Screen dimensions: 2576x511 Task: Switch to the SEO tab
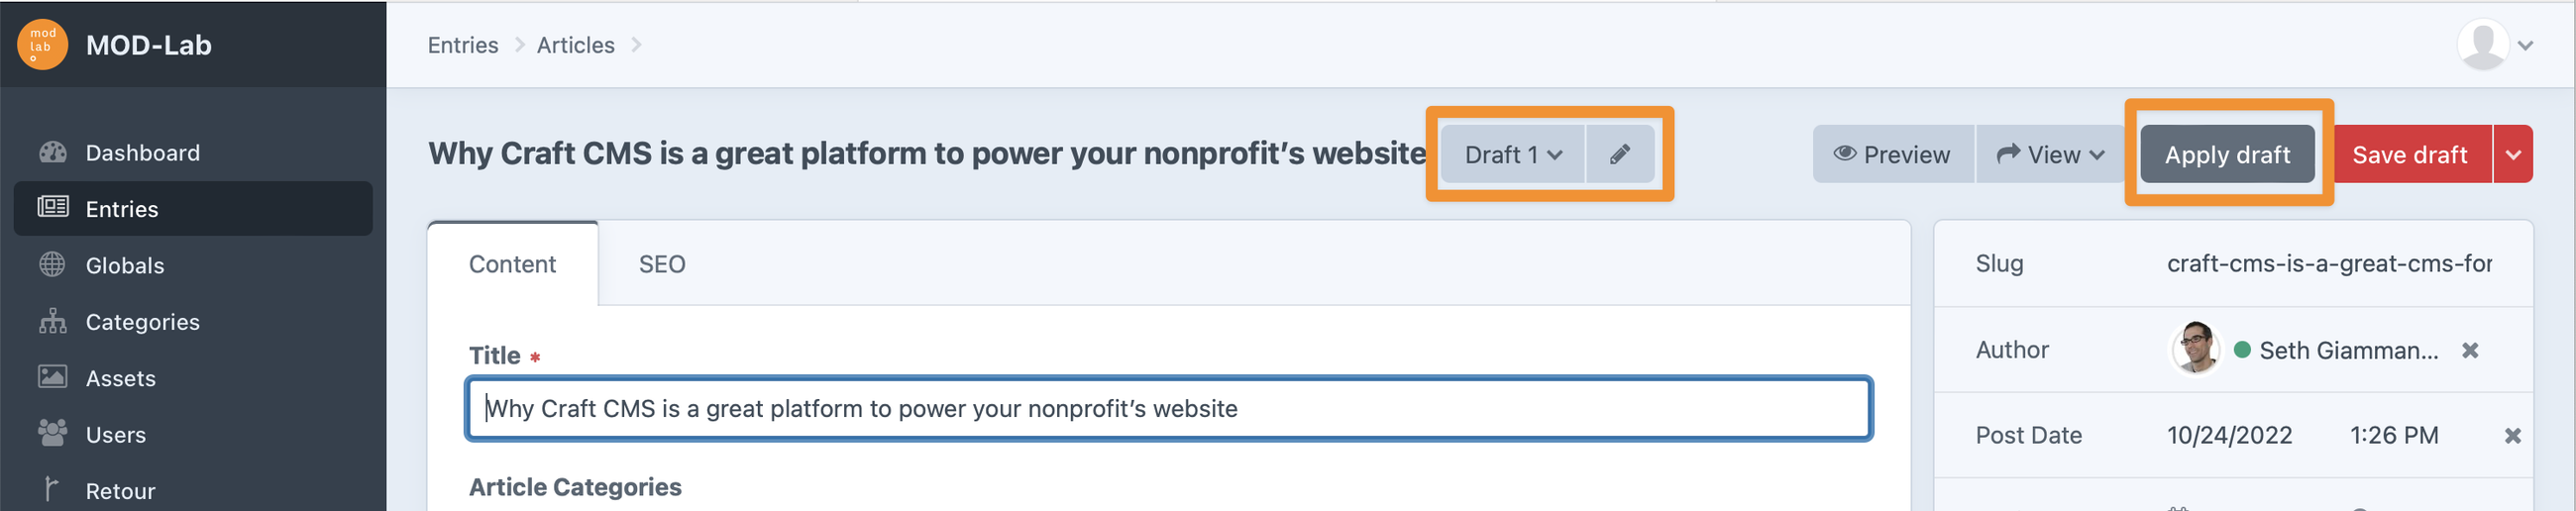point(662,264)
